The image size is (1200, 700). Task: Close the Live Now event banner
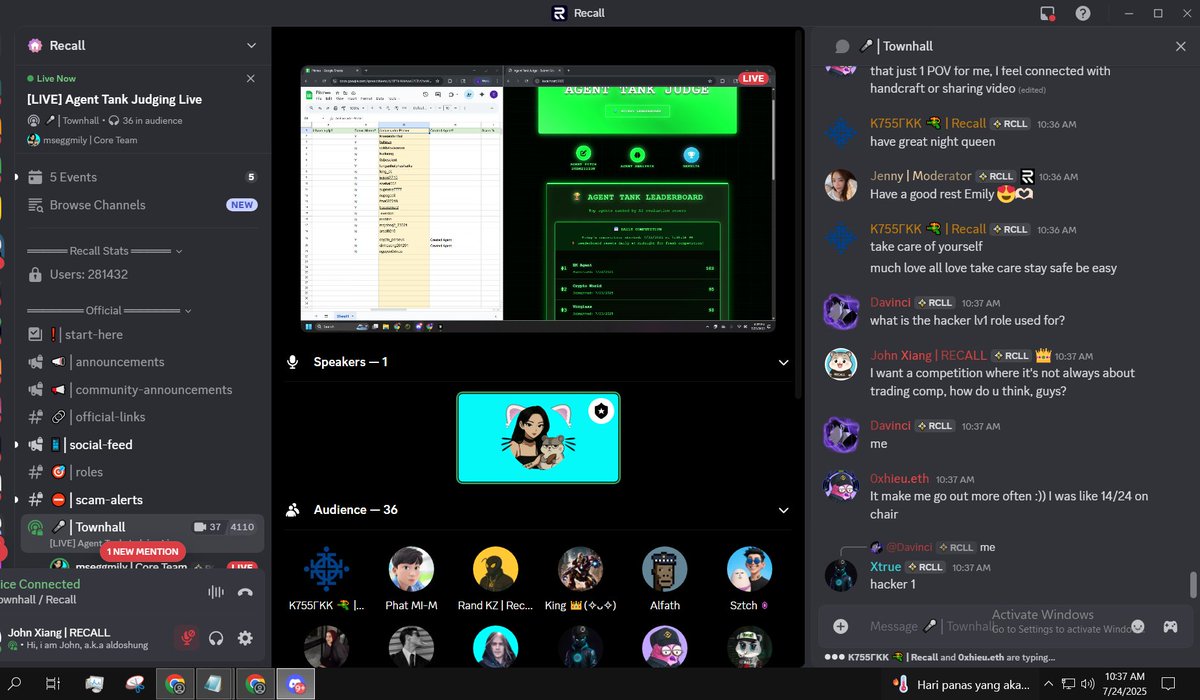[x=250, y=78]
